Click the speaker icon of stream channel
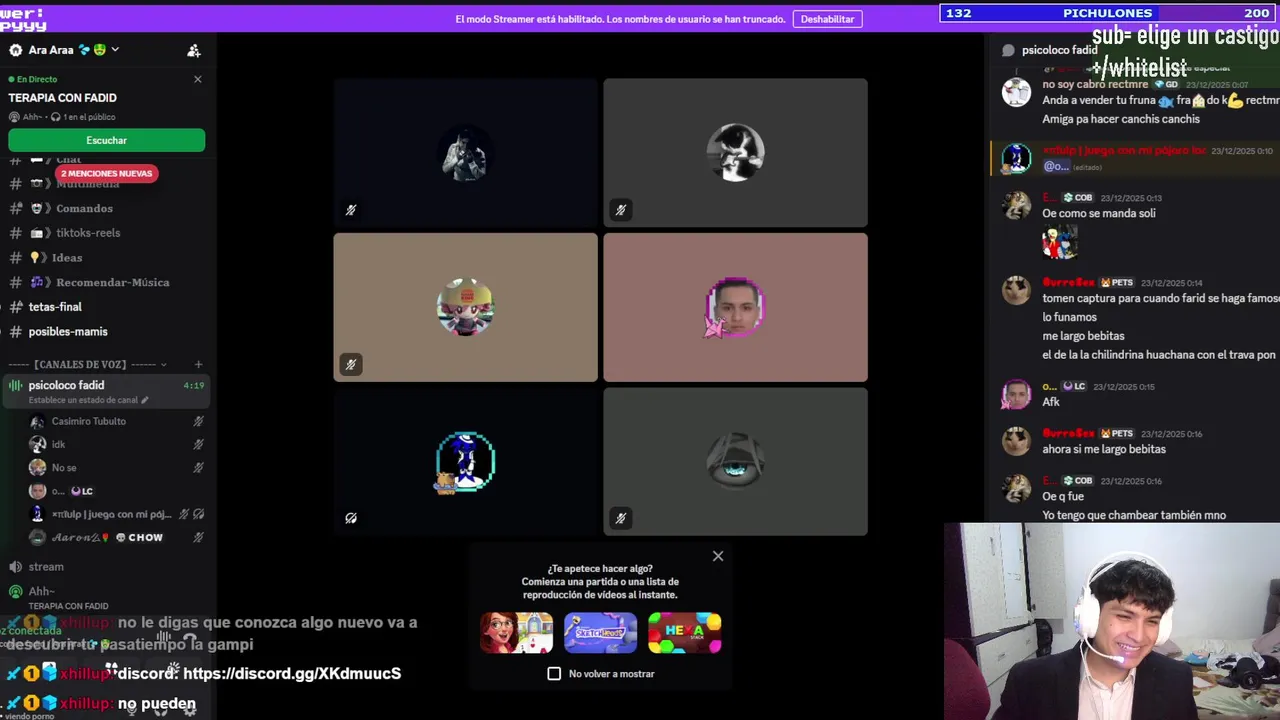 coord(15,567)
